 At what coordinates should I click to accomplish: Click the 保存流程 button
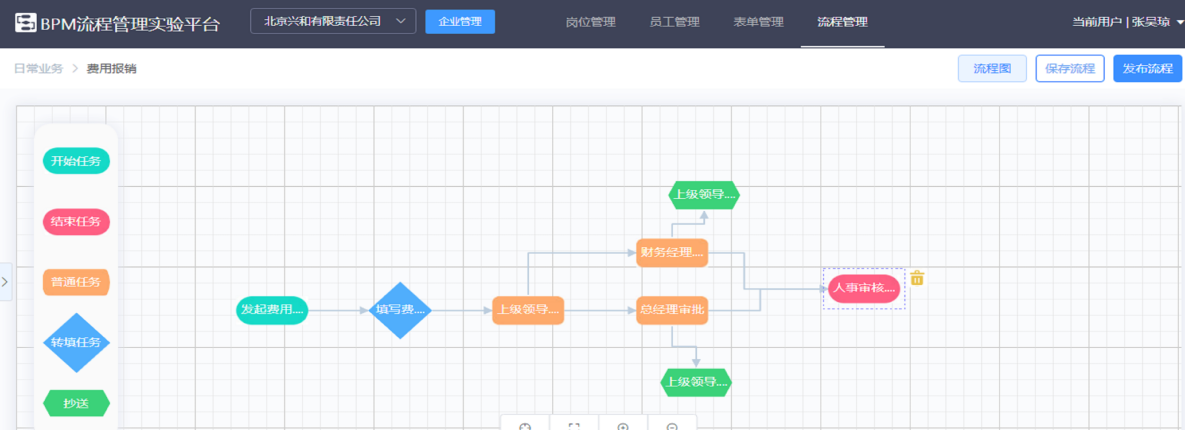[1069, 69]
